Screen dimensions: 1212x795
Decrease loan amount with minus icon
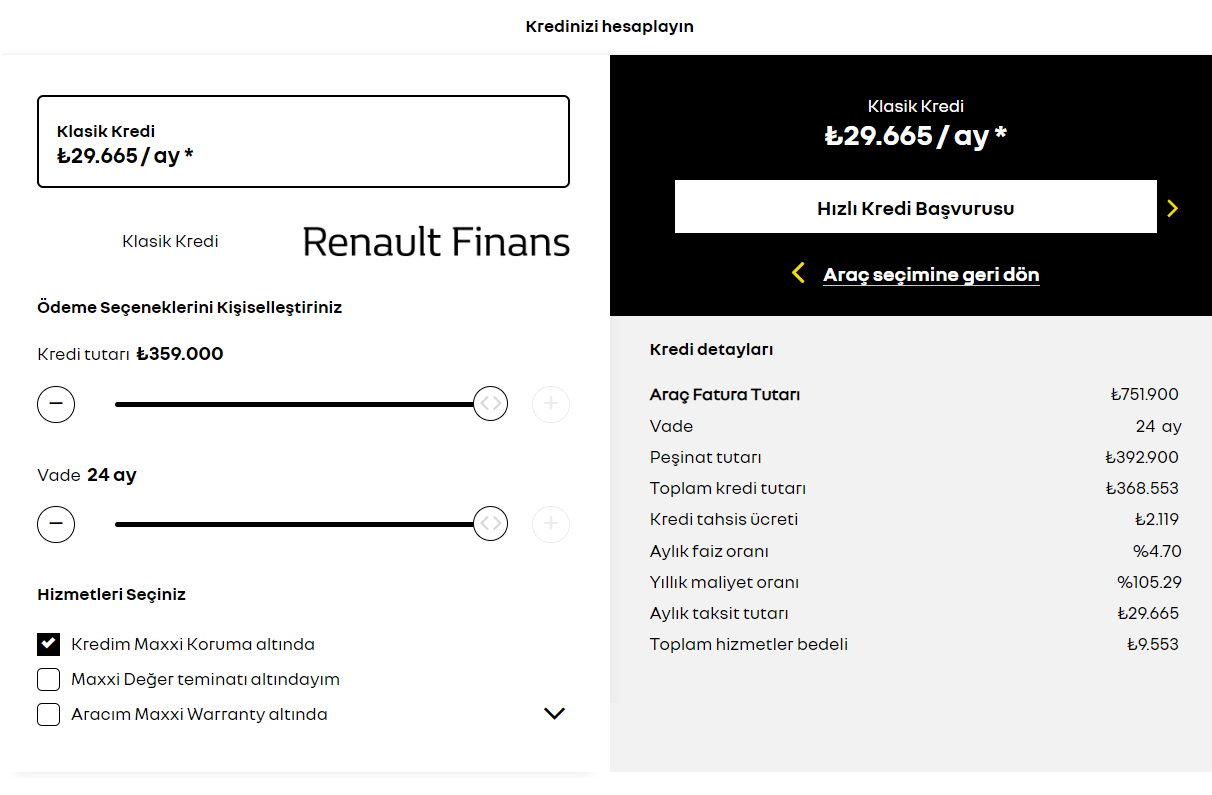pyautogui.click(x=56, y=404)
